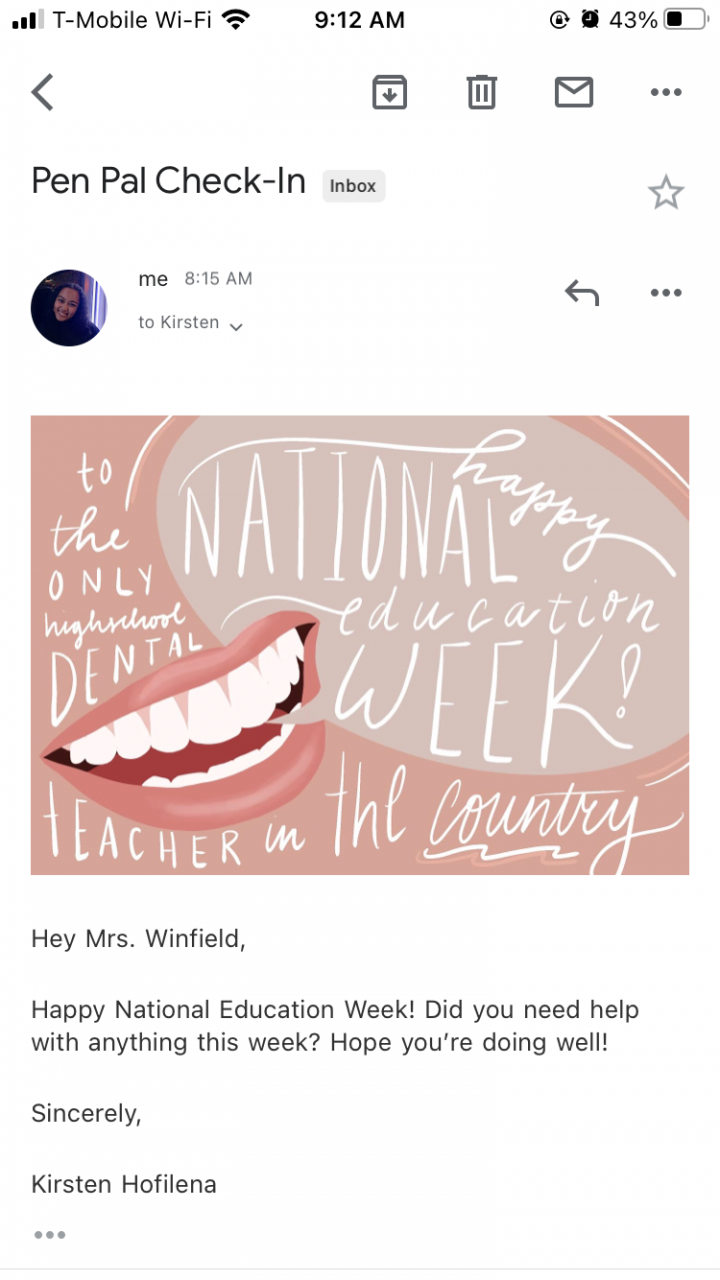Tap the 'me' sender name
The image size is (720, 1280).
pyautogui.click(x=153, y=280)
